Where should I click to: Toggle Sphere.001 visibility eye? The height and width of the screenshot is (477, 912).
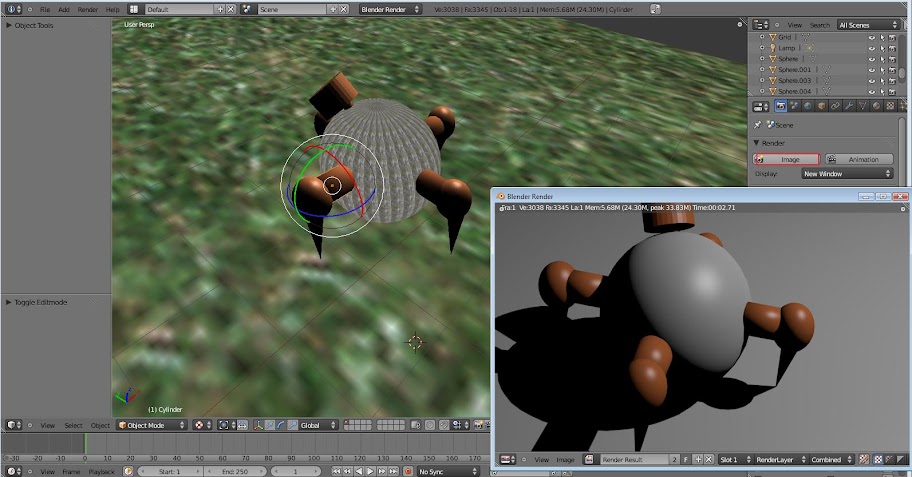click(871, 70)
